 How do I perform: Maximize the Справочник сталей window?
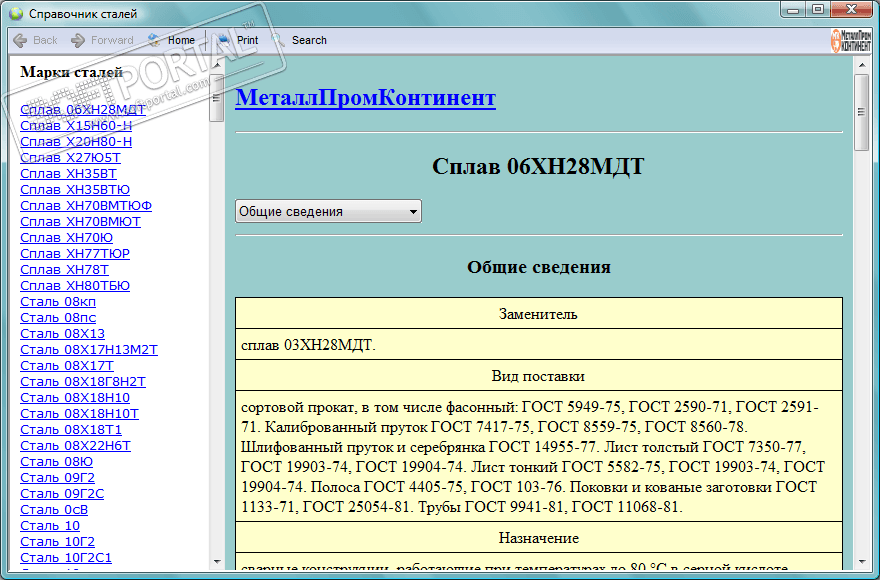point(818,10)
